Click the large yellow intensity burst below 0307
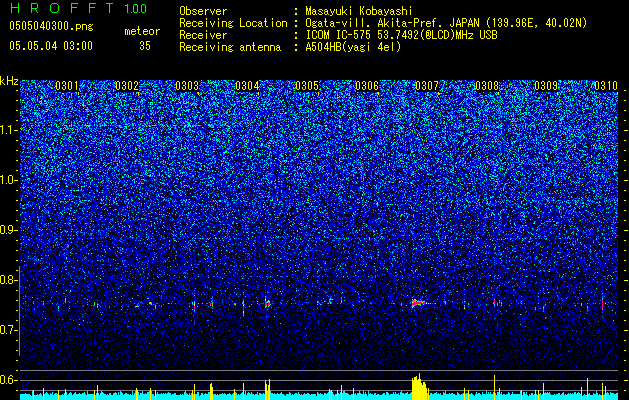Viewport: 629px width, 400px height. pos(419,387)
